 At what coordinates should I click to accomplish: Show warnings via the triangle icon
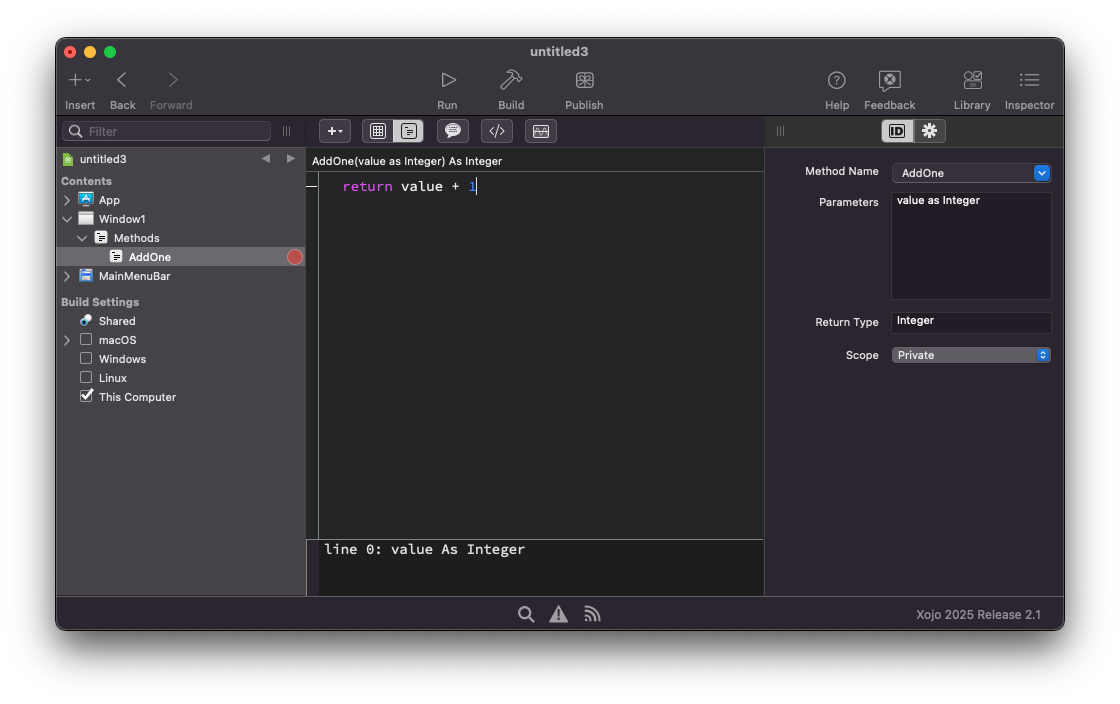pyautogui.click(x=558, y=614)
